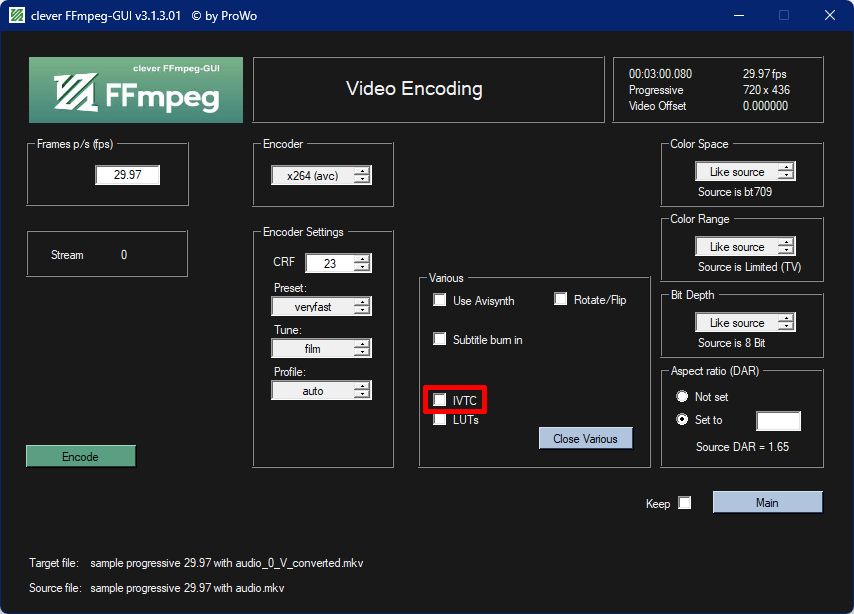Open the Profile auto selector

click(321, 390)
